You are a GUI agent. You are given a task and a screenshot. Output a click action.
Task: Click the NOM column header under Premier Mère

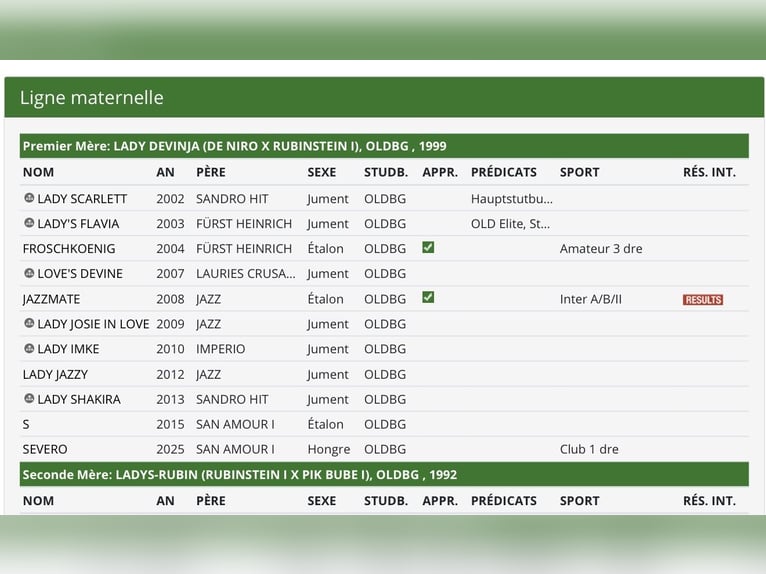[x=38, y=172]
